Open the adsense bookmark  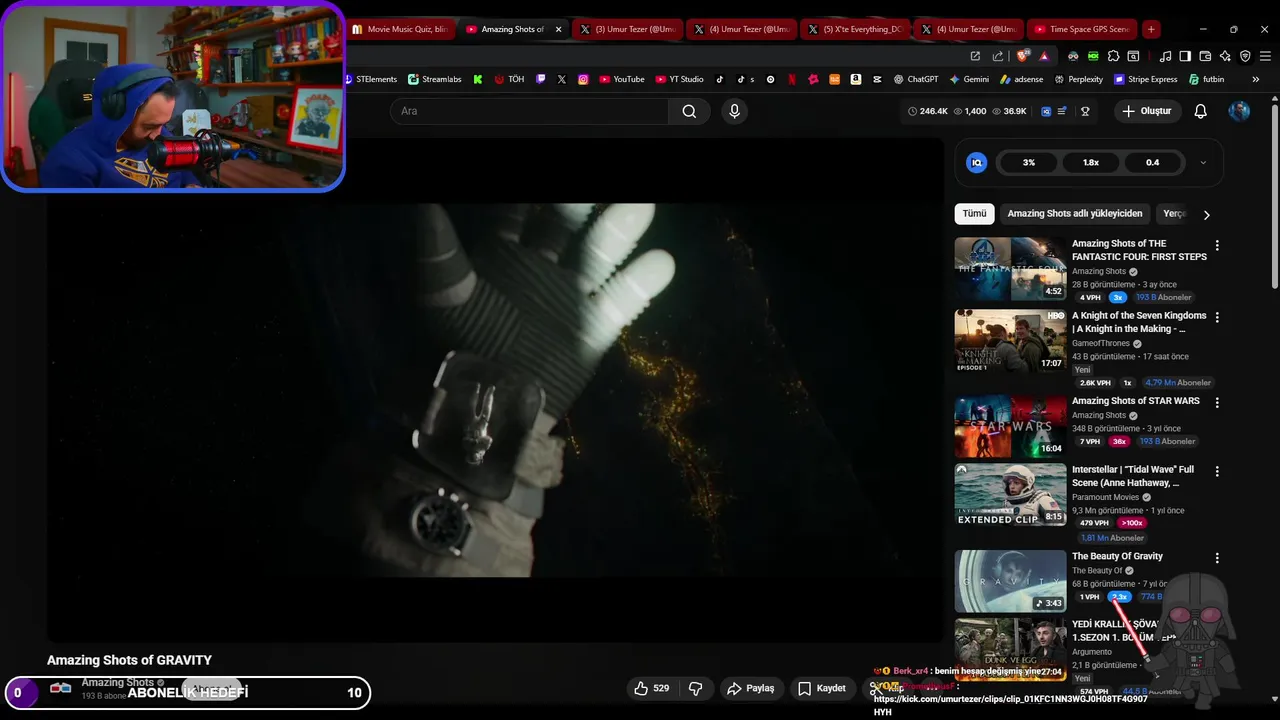click(x=1021, y=79)
